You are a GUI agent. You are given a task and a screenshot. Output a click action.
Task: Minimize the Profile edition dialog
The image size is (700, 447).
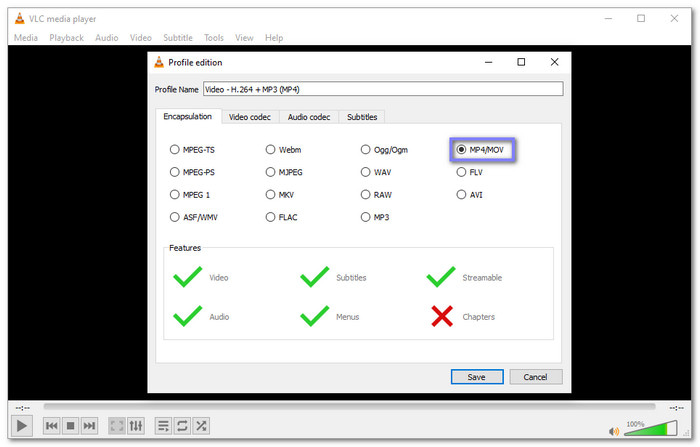[488, 62]
